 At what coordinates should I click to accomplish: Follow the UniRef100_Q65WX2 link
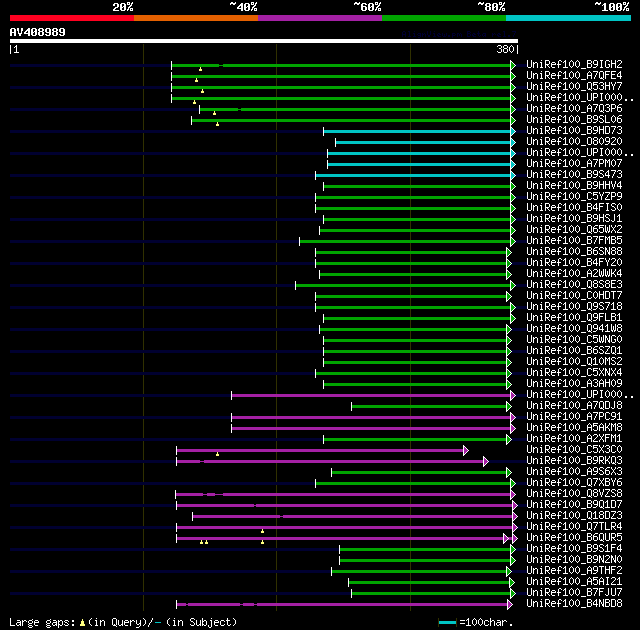point(574,230)
